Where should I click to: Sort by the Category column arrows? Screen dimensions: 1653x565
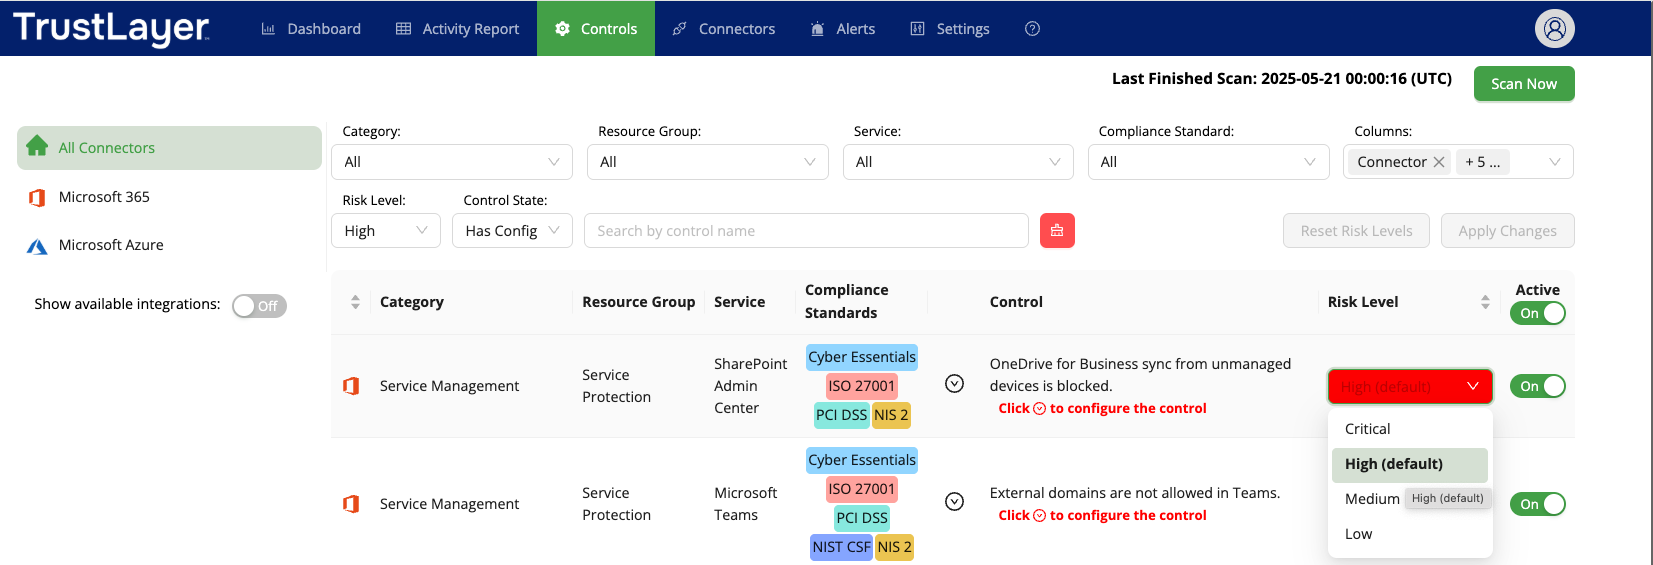click(355, 302)
